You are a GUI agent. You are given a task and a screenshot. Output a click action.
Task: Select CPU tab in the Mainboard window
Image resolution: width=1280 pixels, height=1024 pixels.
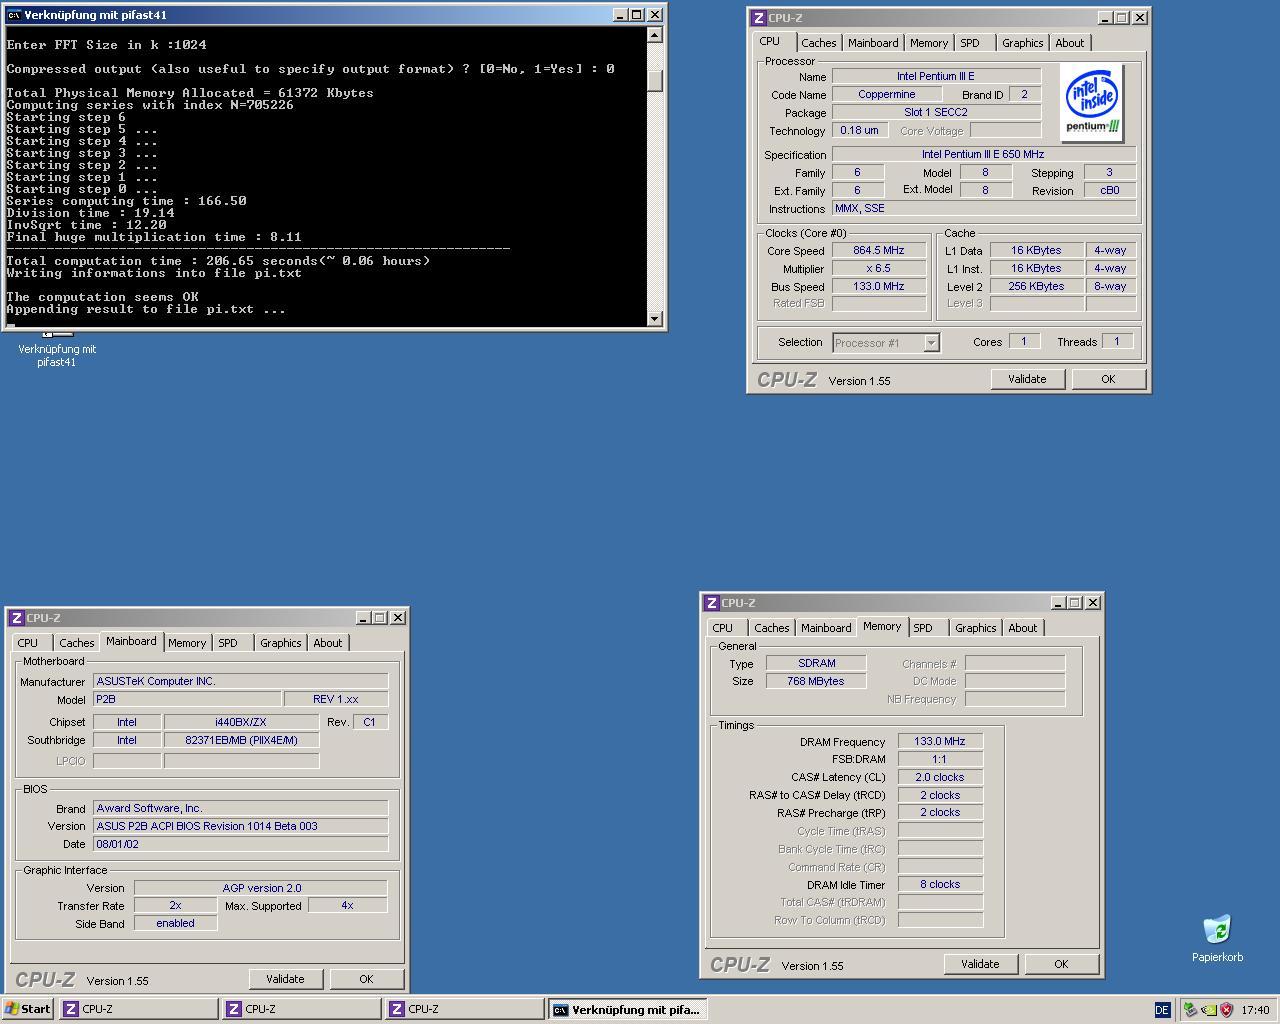point(28,643)
